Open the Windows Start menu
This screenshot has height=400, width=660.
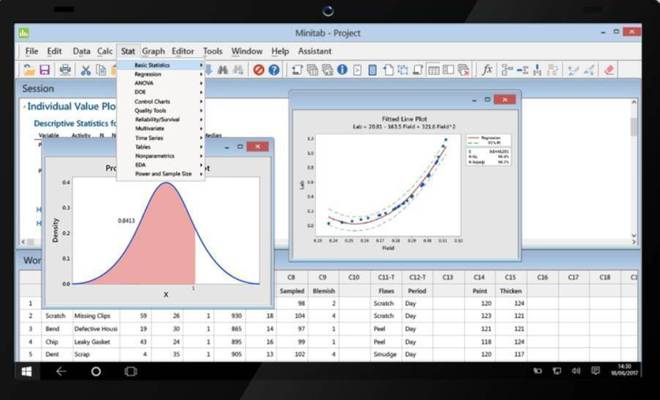[x=27, y=371]
